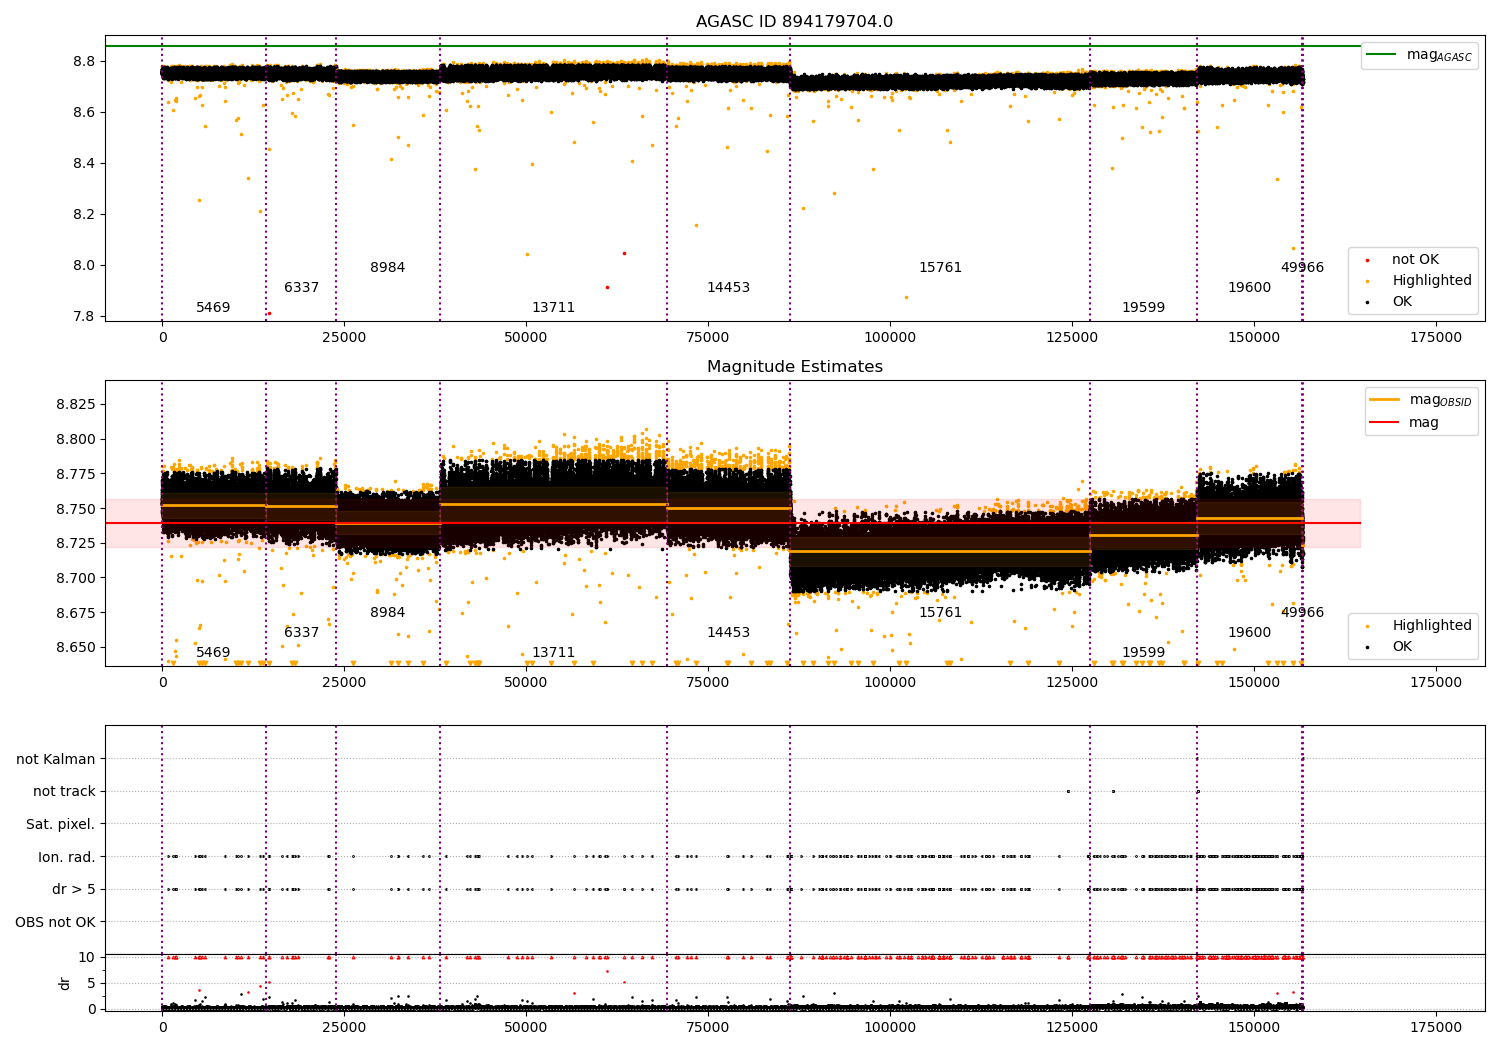Click OBSID label 19599 in the Magnitude Estimates plot
The image size is (1500, 1050).
point(1143,653)
